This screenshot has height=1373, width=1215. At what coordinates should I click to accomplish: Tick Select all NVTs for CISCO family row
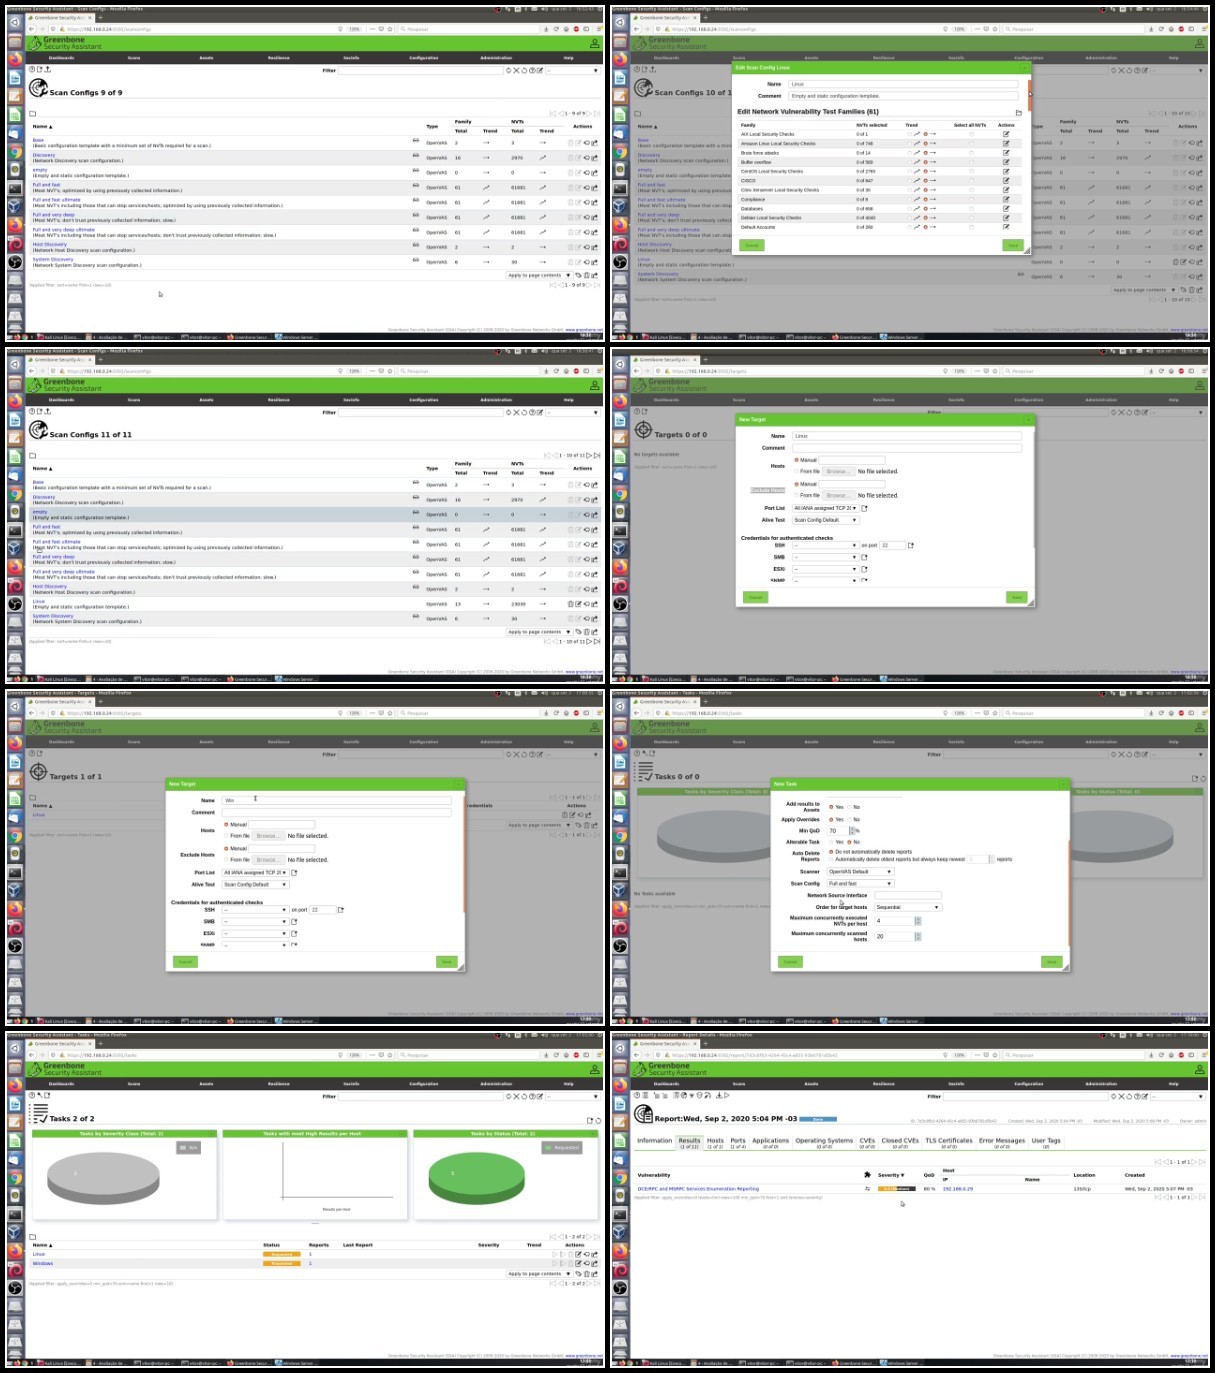pos(971,181)
